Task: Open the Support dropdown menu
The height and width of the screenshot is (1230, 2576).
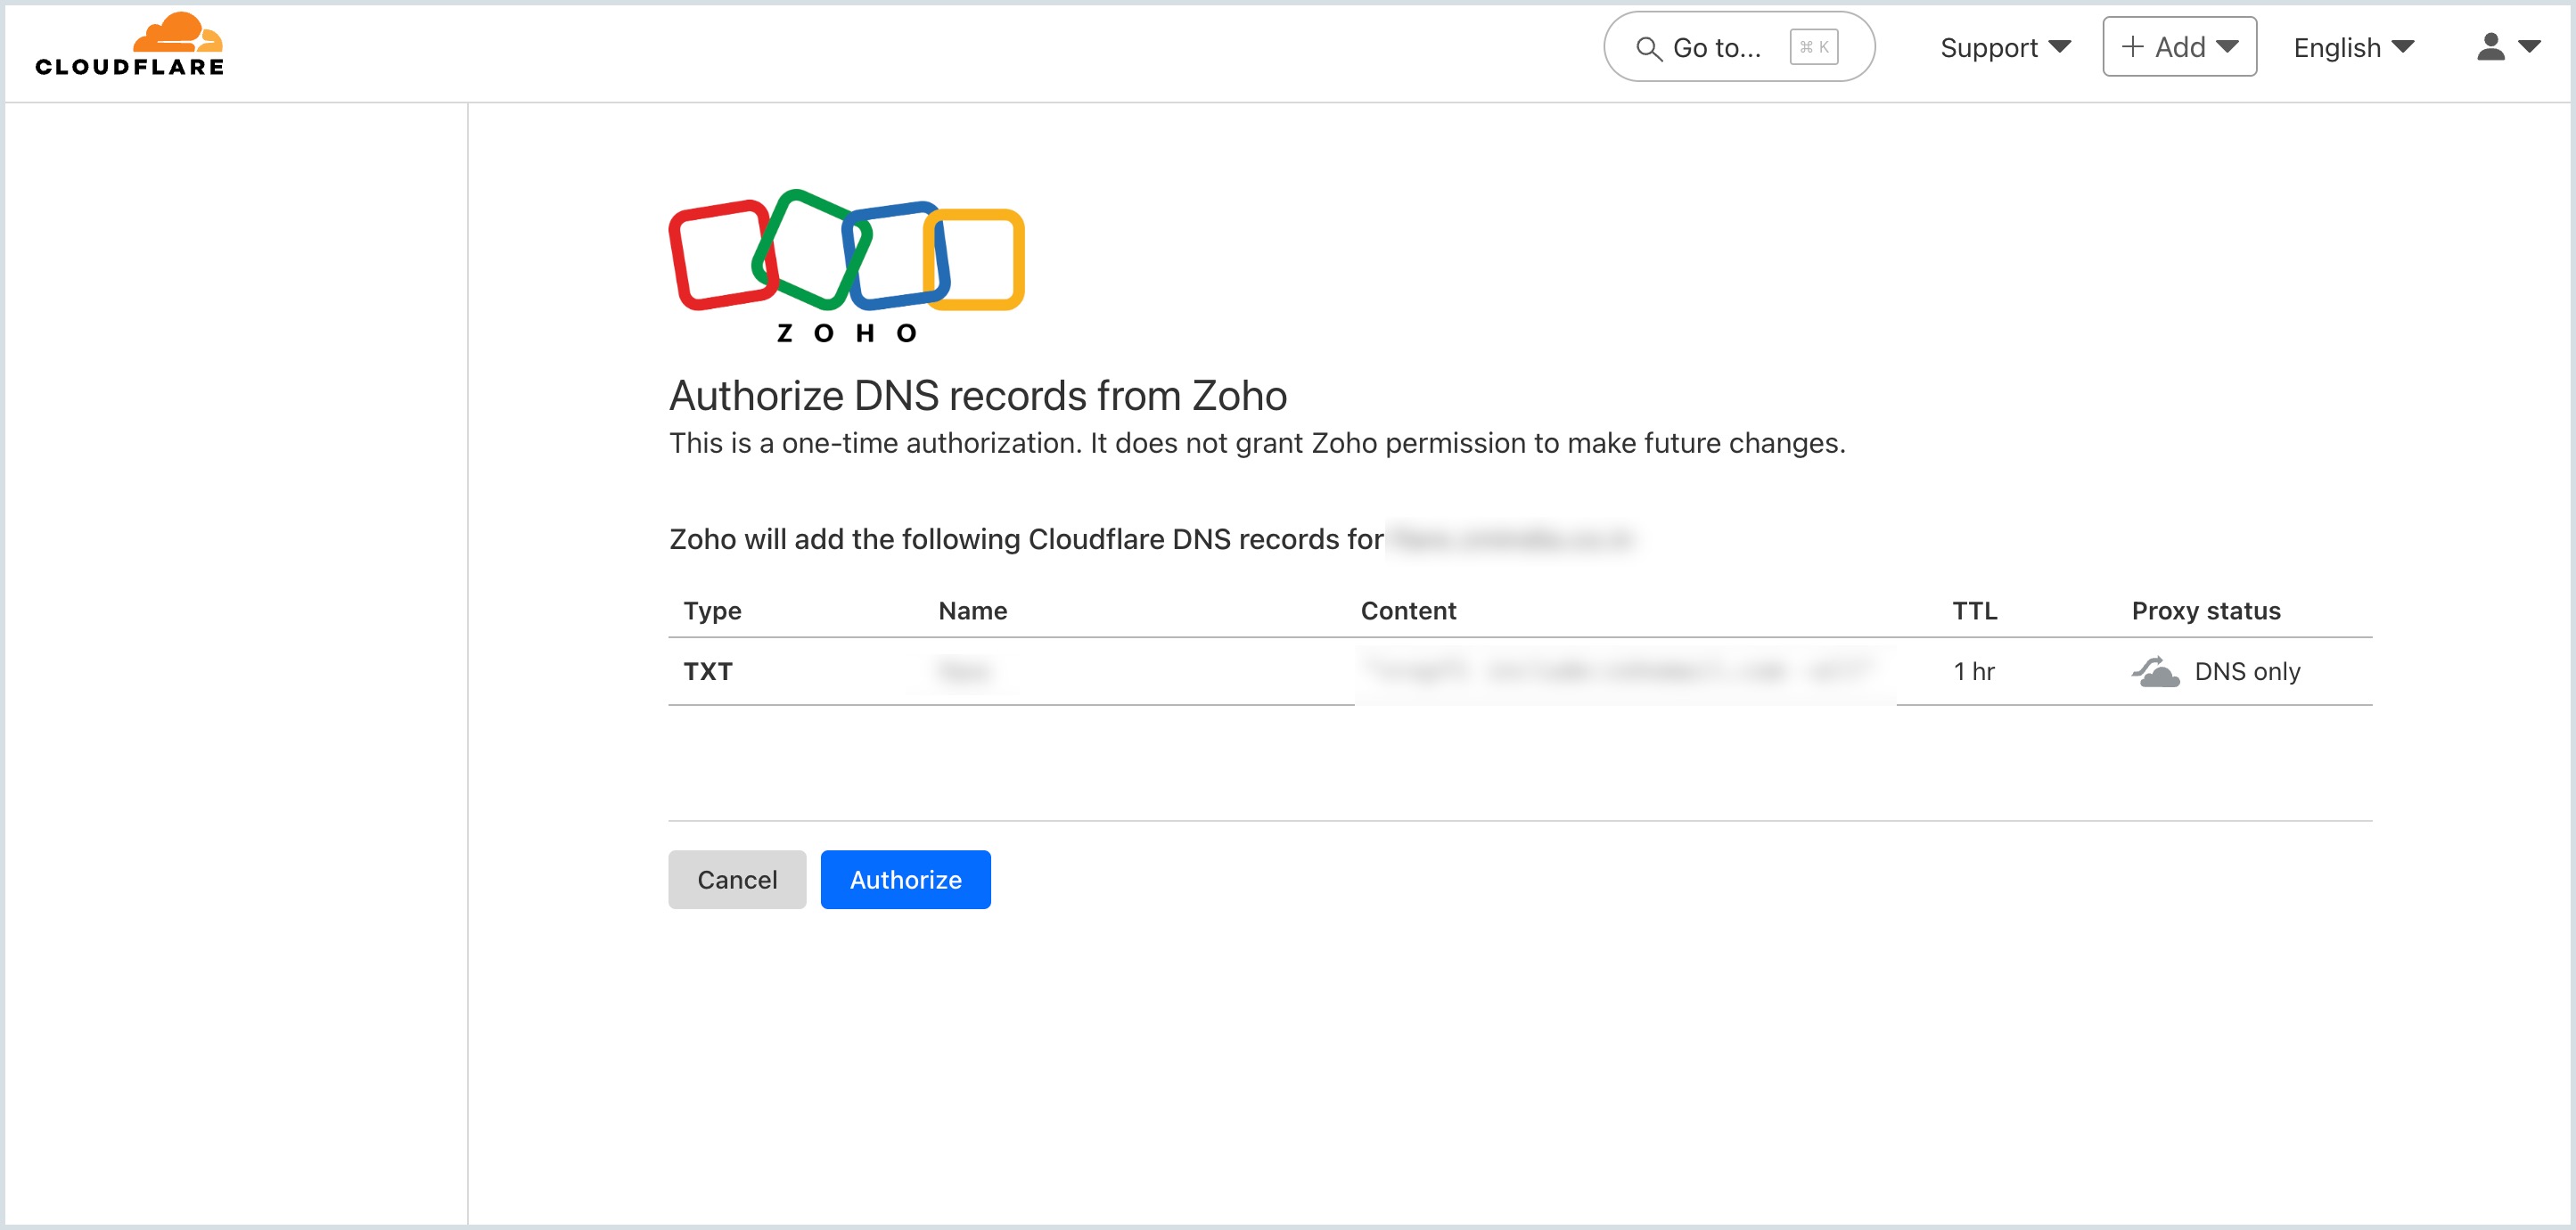Action: [2004, 47]
